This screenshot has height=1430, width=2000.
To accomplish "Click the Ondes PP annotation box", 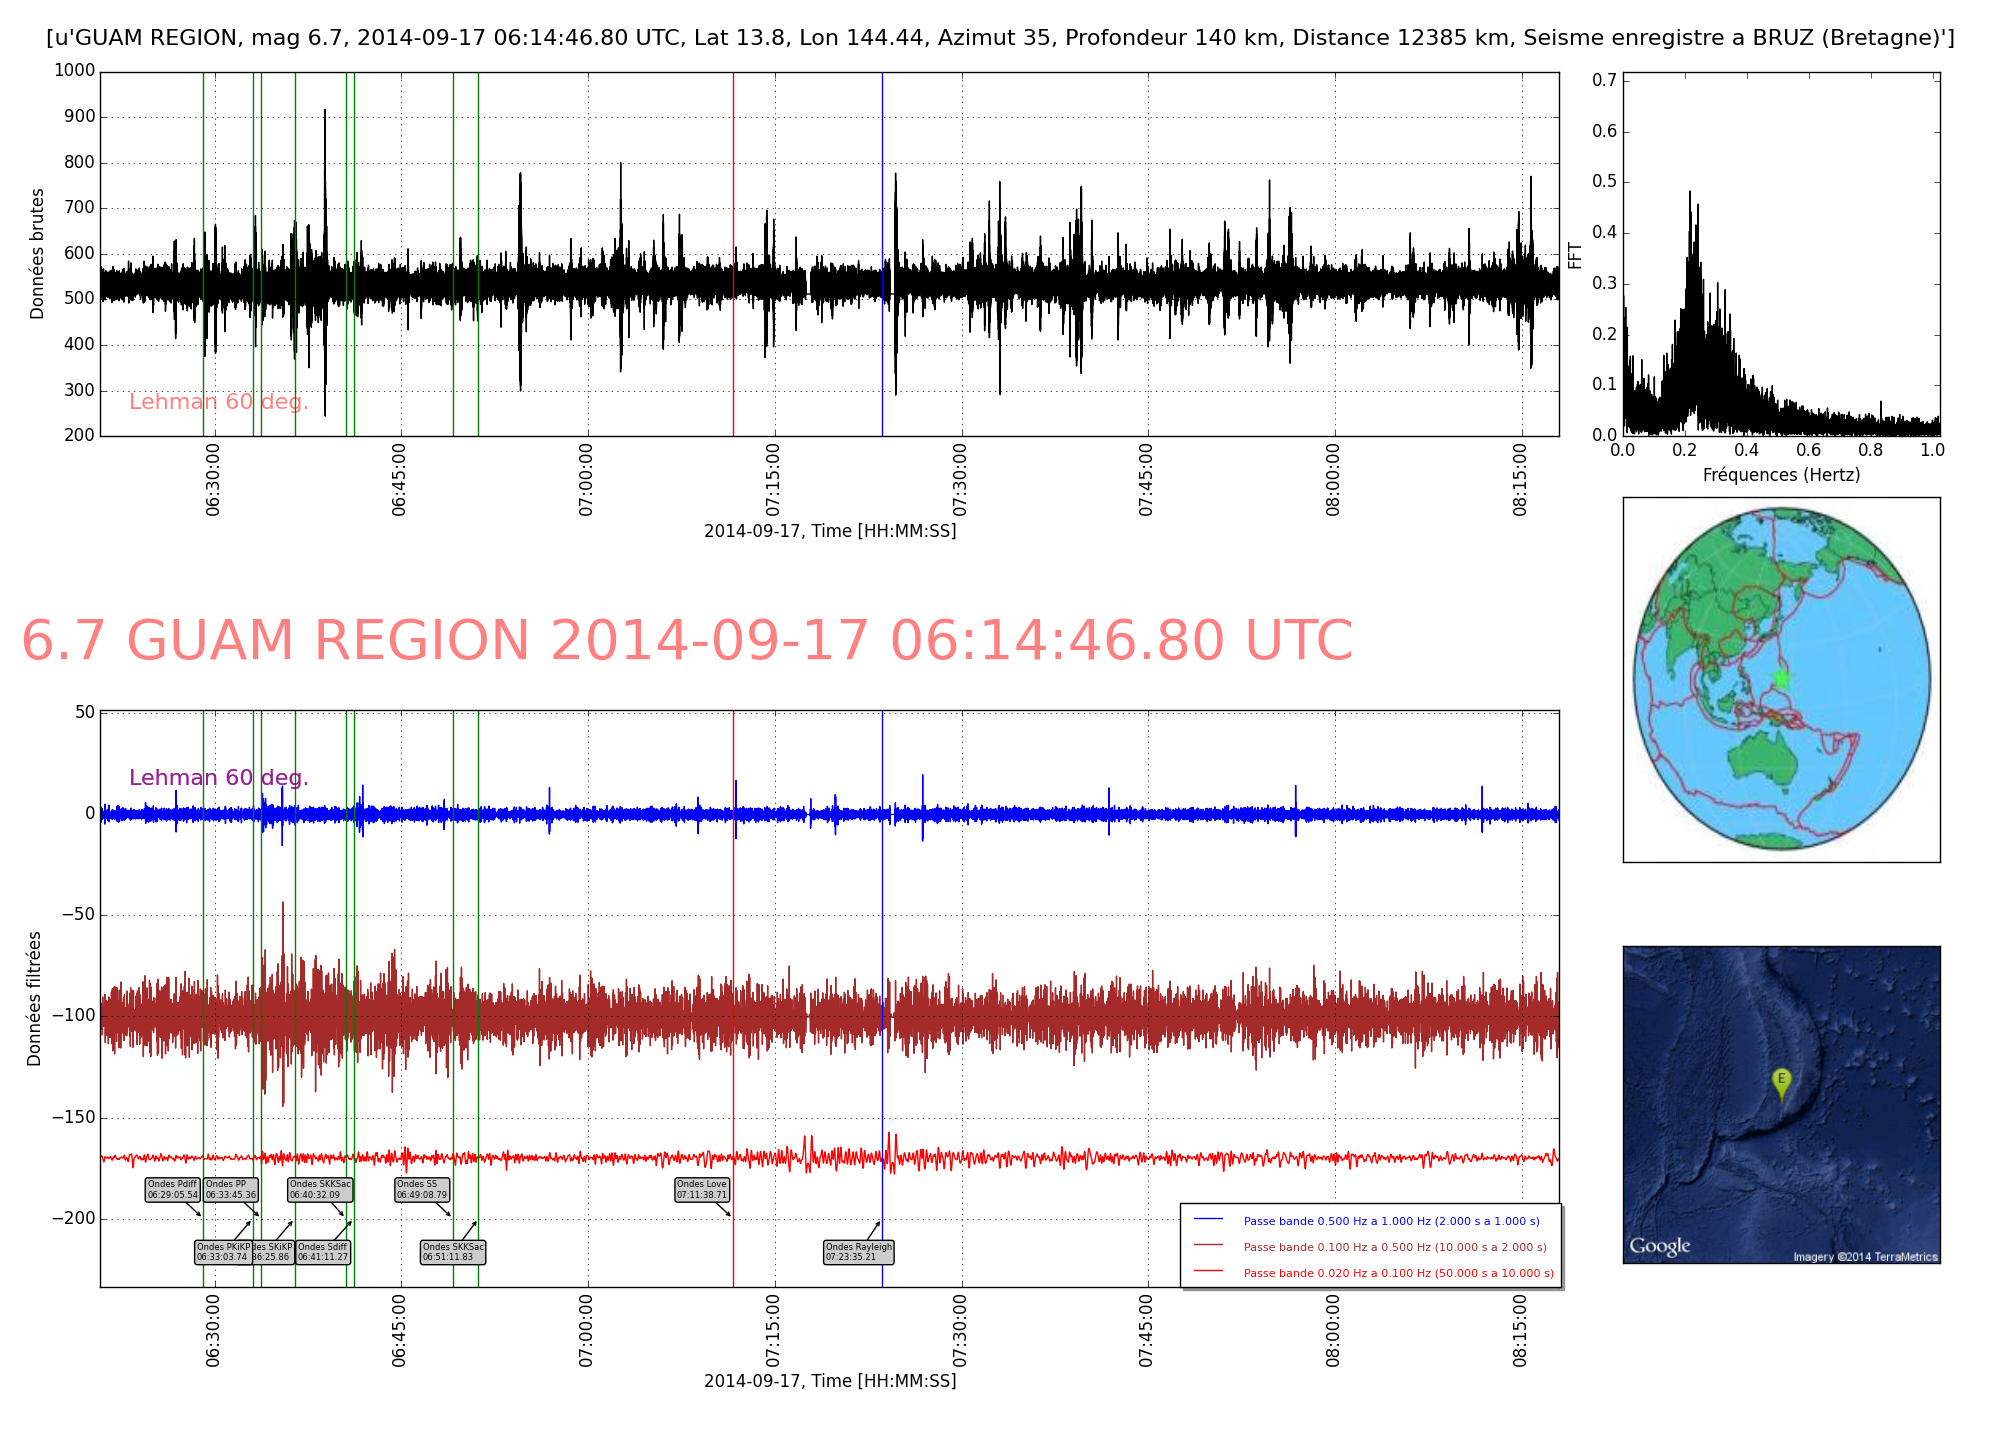I will [x=231, y=1189].
